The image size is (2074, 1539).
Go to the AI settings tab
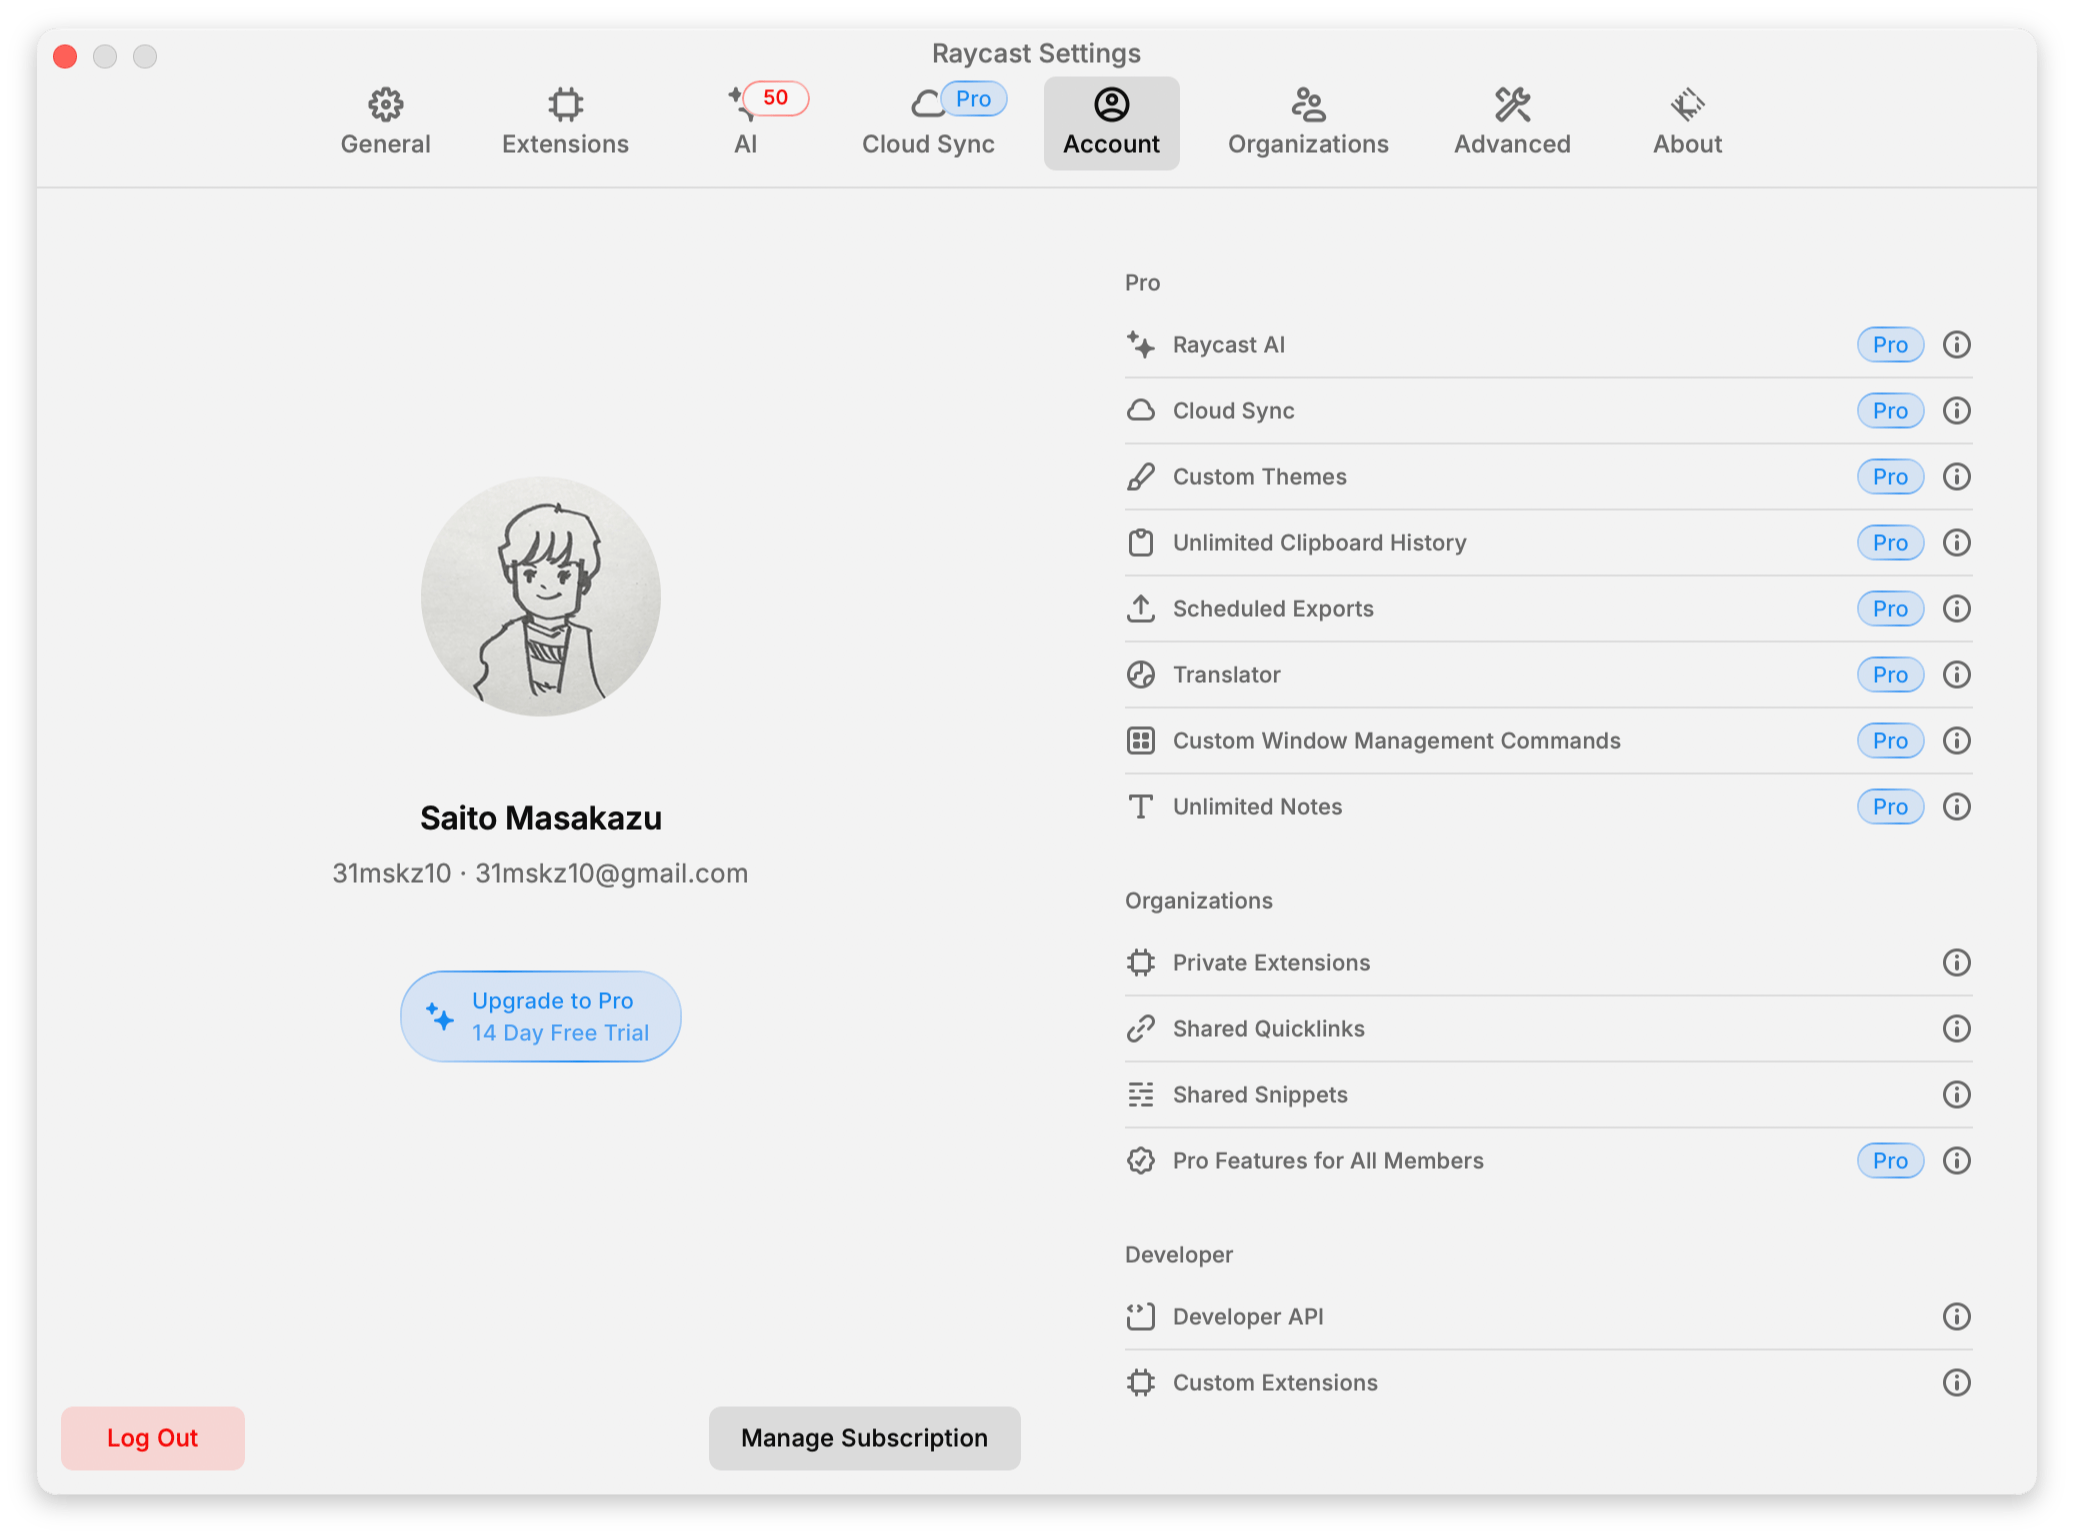coord(746,123)
